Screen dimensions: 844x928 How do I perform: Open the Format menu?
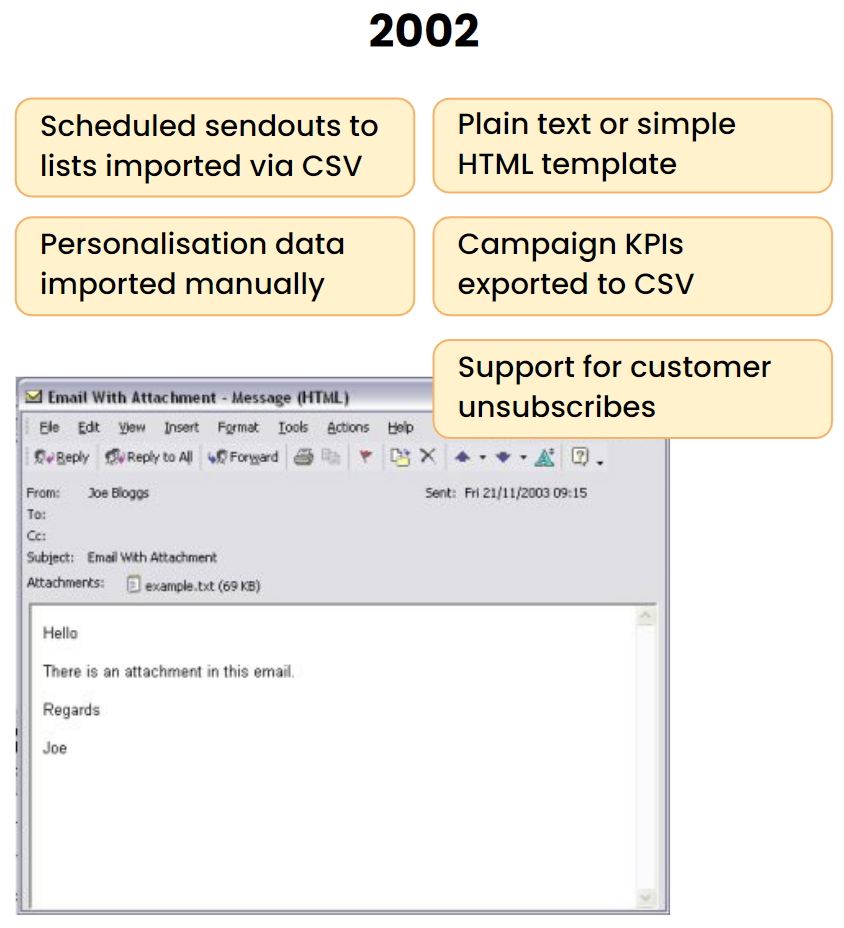tap(238, 427)
